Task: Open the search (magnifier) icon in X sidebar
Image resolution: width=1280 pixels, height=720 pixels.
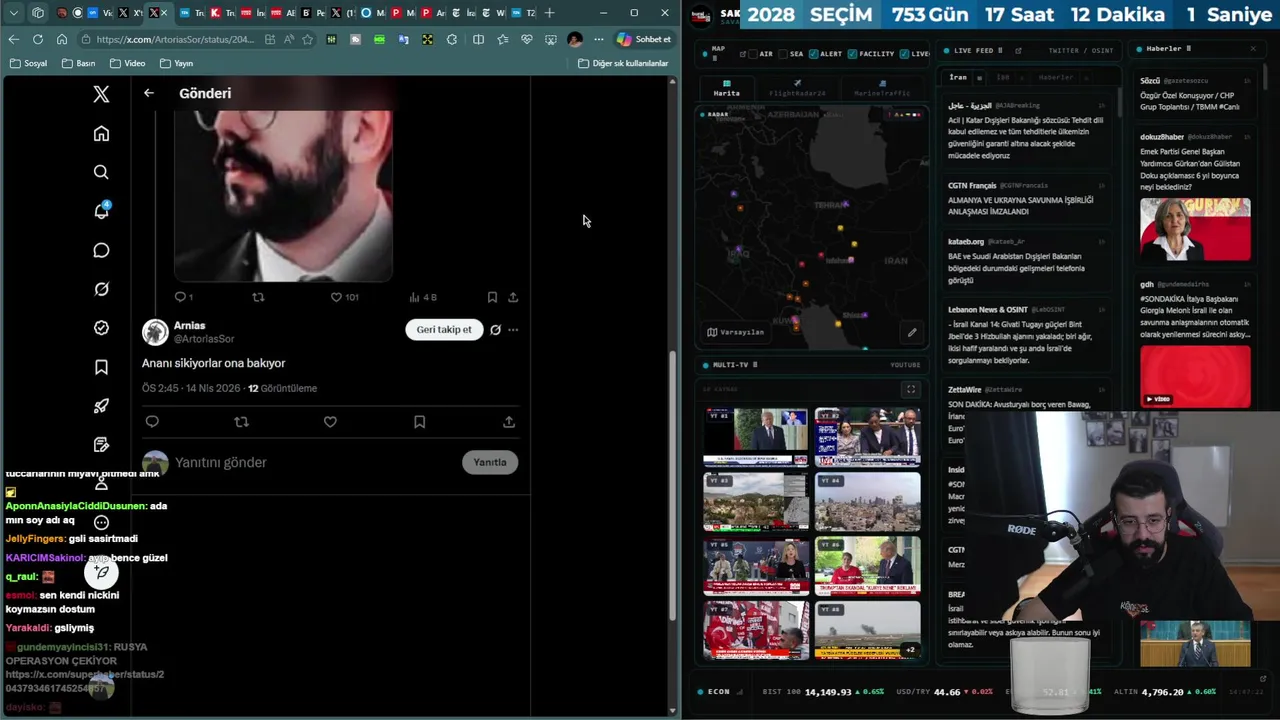Action: point(101,172)
